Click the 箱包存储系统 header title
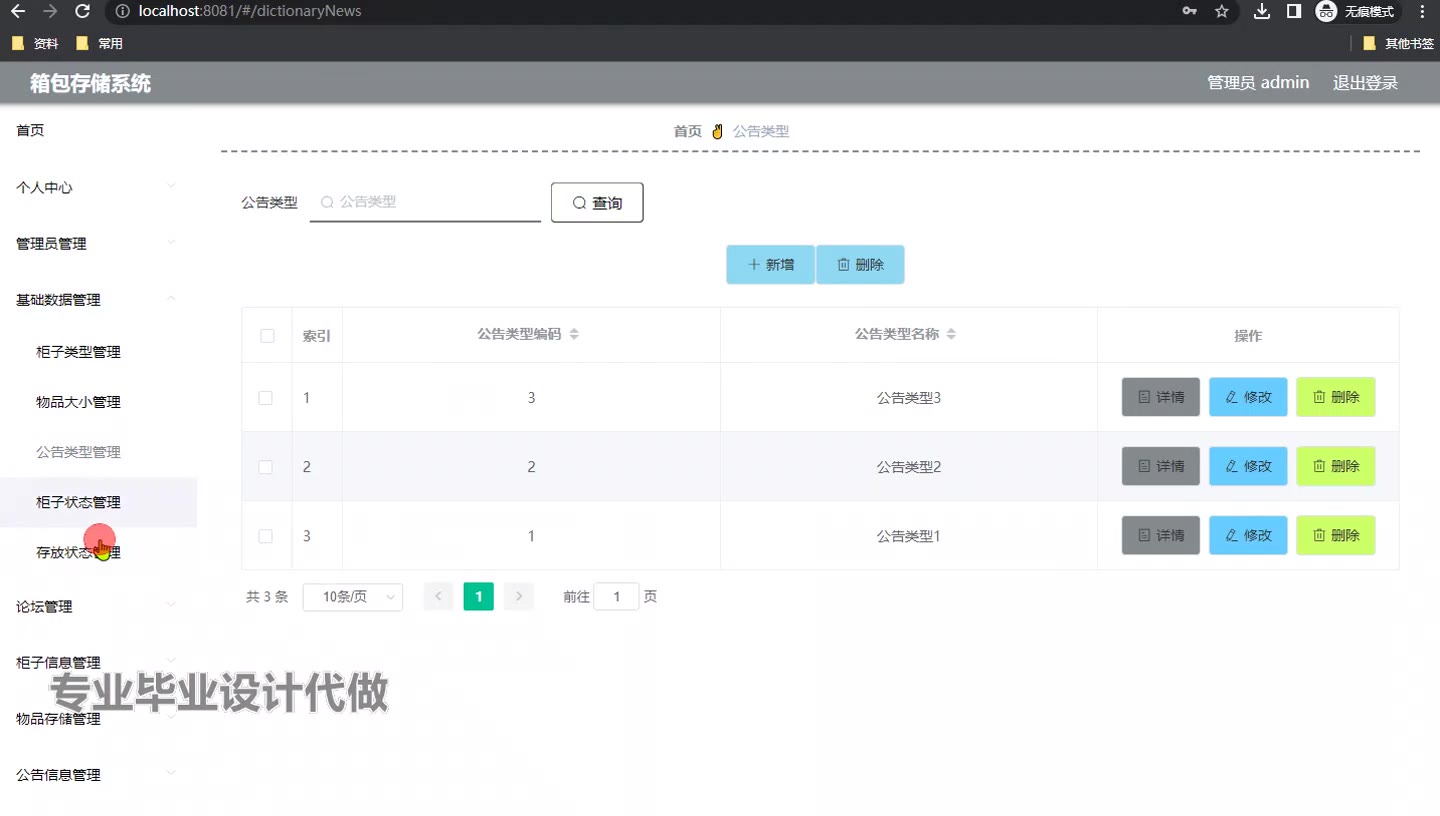1440x816 pixels. pyautogui.click(x=90, y=83)
